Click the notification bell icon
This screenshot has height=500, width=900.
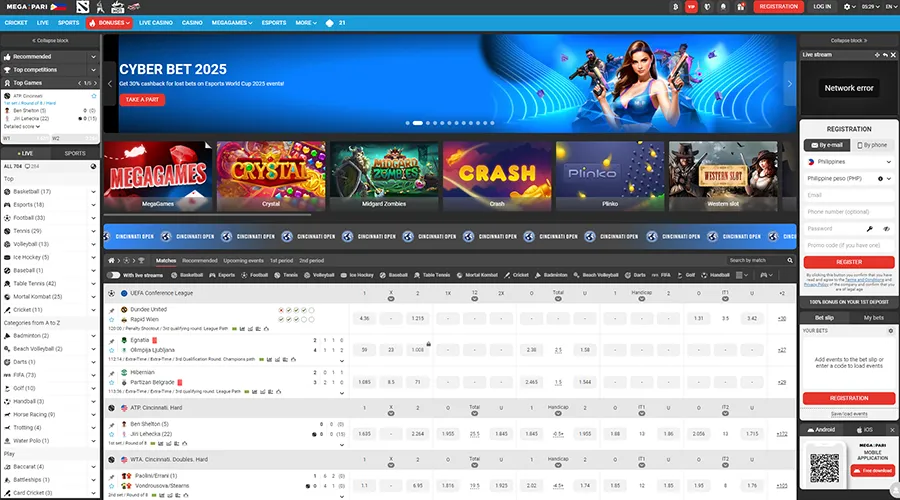pos(723,7)
